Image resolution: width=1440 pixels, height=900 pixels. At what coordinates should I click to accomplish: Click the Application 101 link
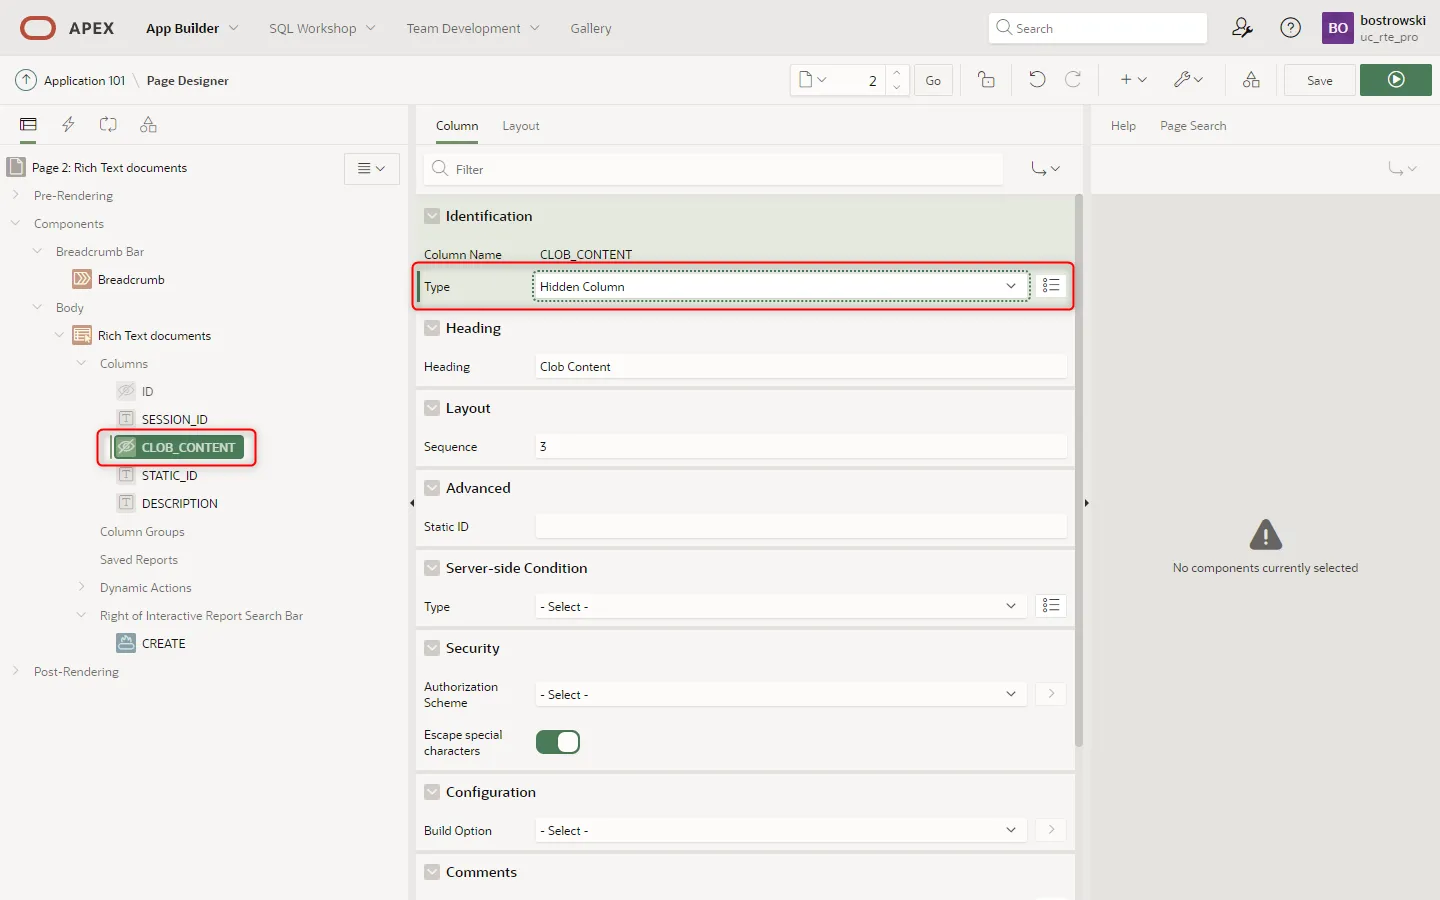point(84,80)
